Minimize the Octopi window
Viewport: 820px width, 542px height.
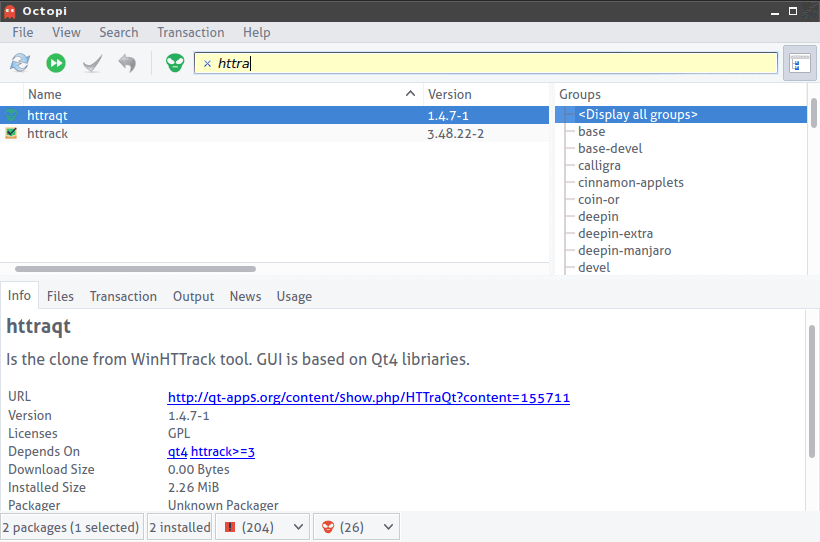click(x=775, y=12)
